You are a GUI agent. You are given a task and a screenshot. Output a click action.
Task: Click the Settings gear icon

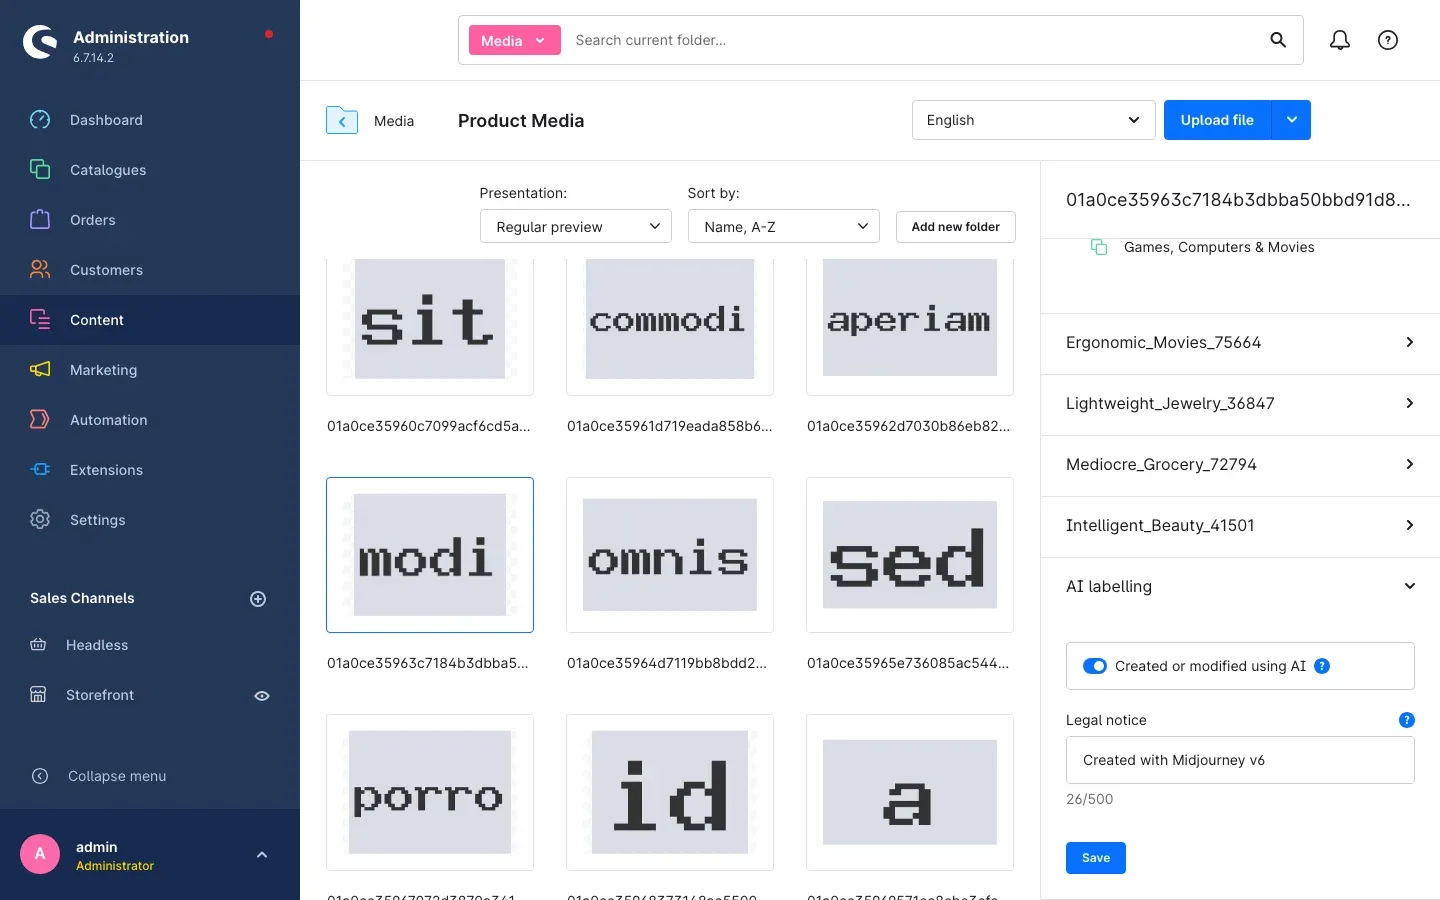pos(40,520)
